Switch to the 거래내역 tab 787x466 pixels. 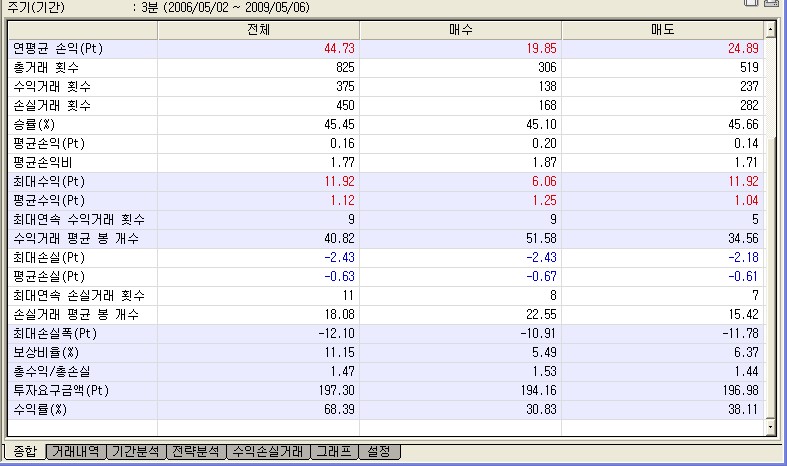tap(76, 452)
